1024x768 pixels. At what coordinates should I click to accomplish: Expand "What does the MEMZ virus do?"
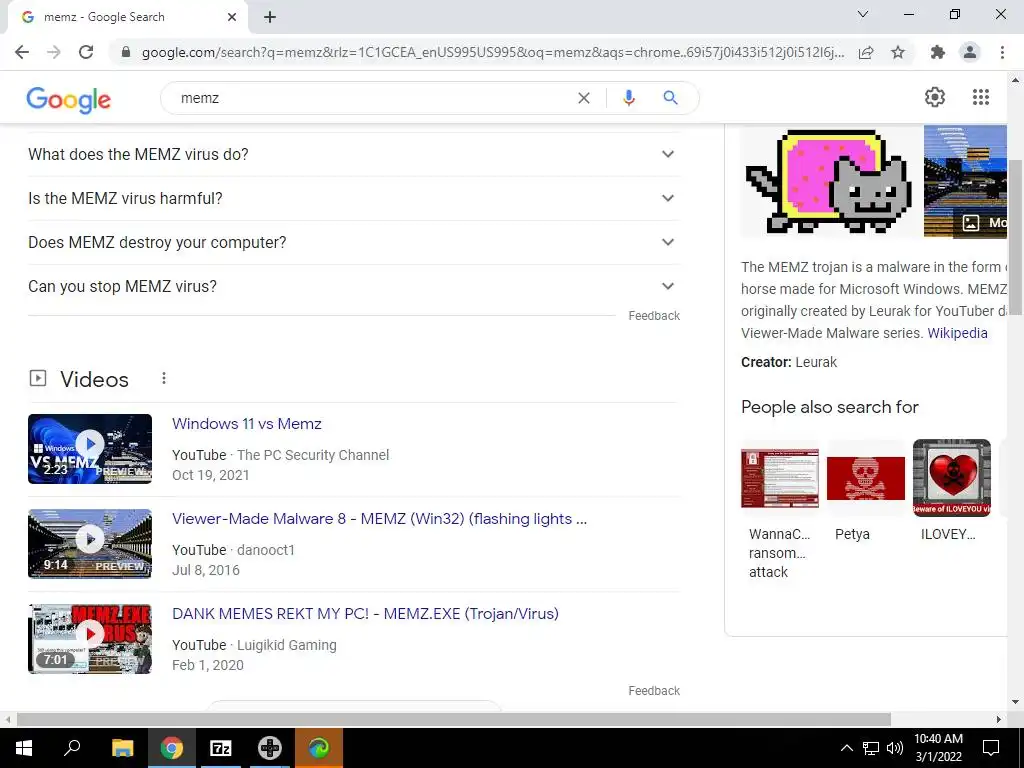[x=354, y=154]
